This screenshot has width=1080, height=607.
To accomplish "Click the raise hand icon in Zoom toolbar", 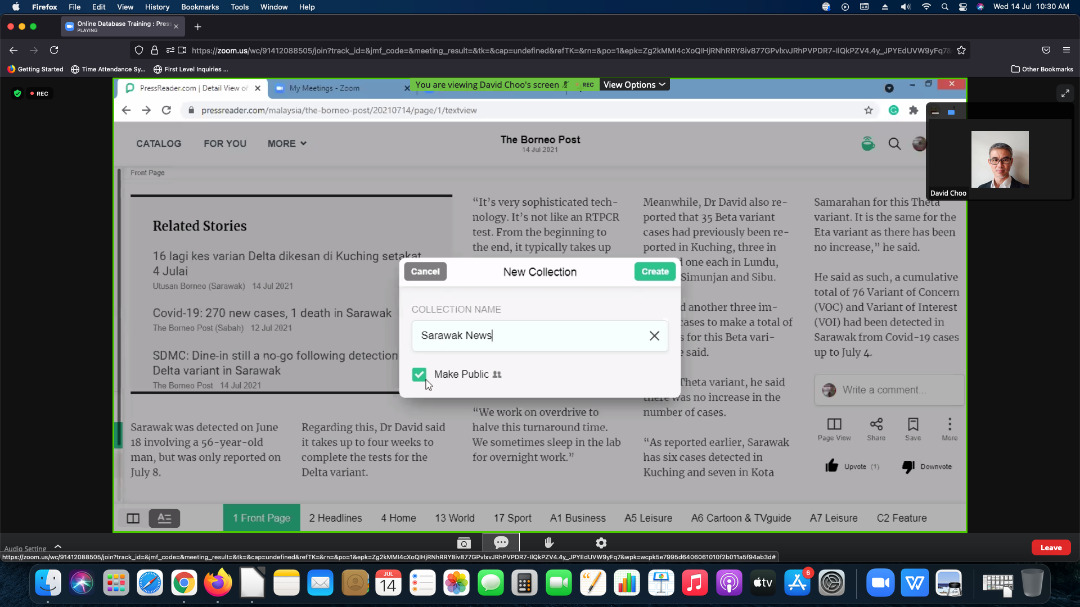I will coord(549,542).
